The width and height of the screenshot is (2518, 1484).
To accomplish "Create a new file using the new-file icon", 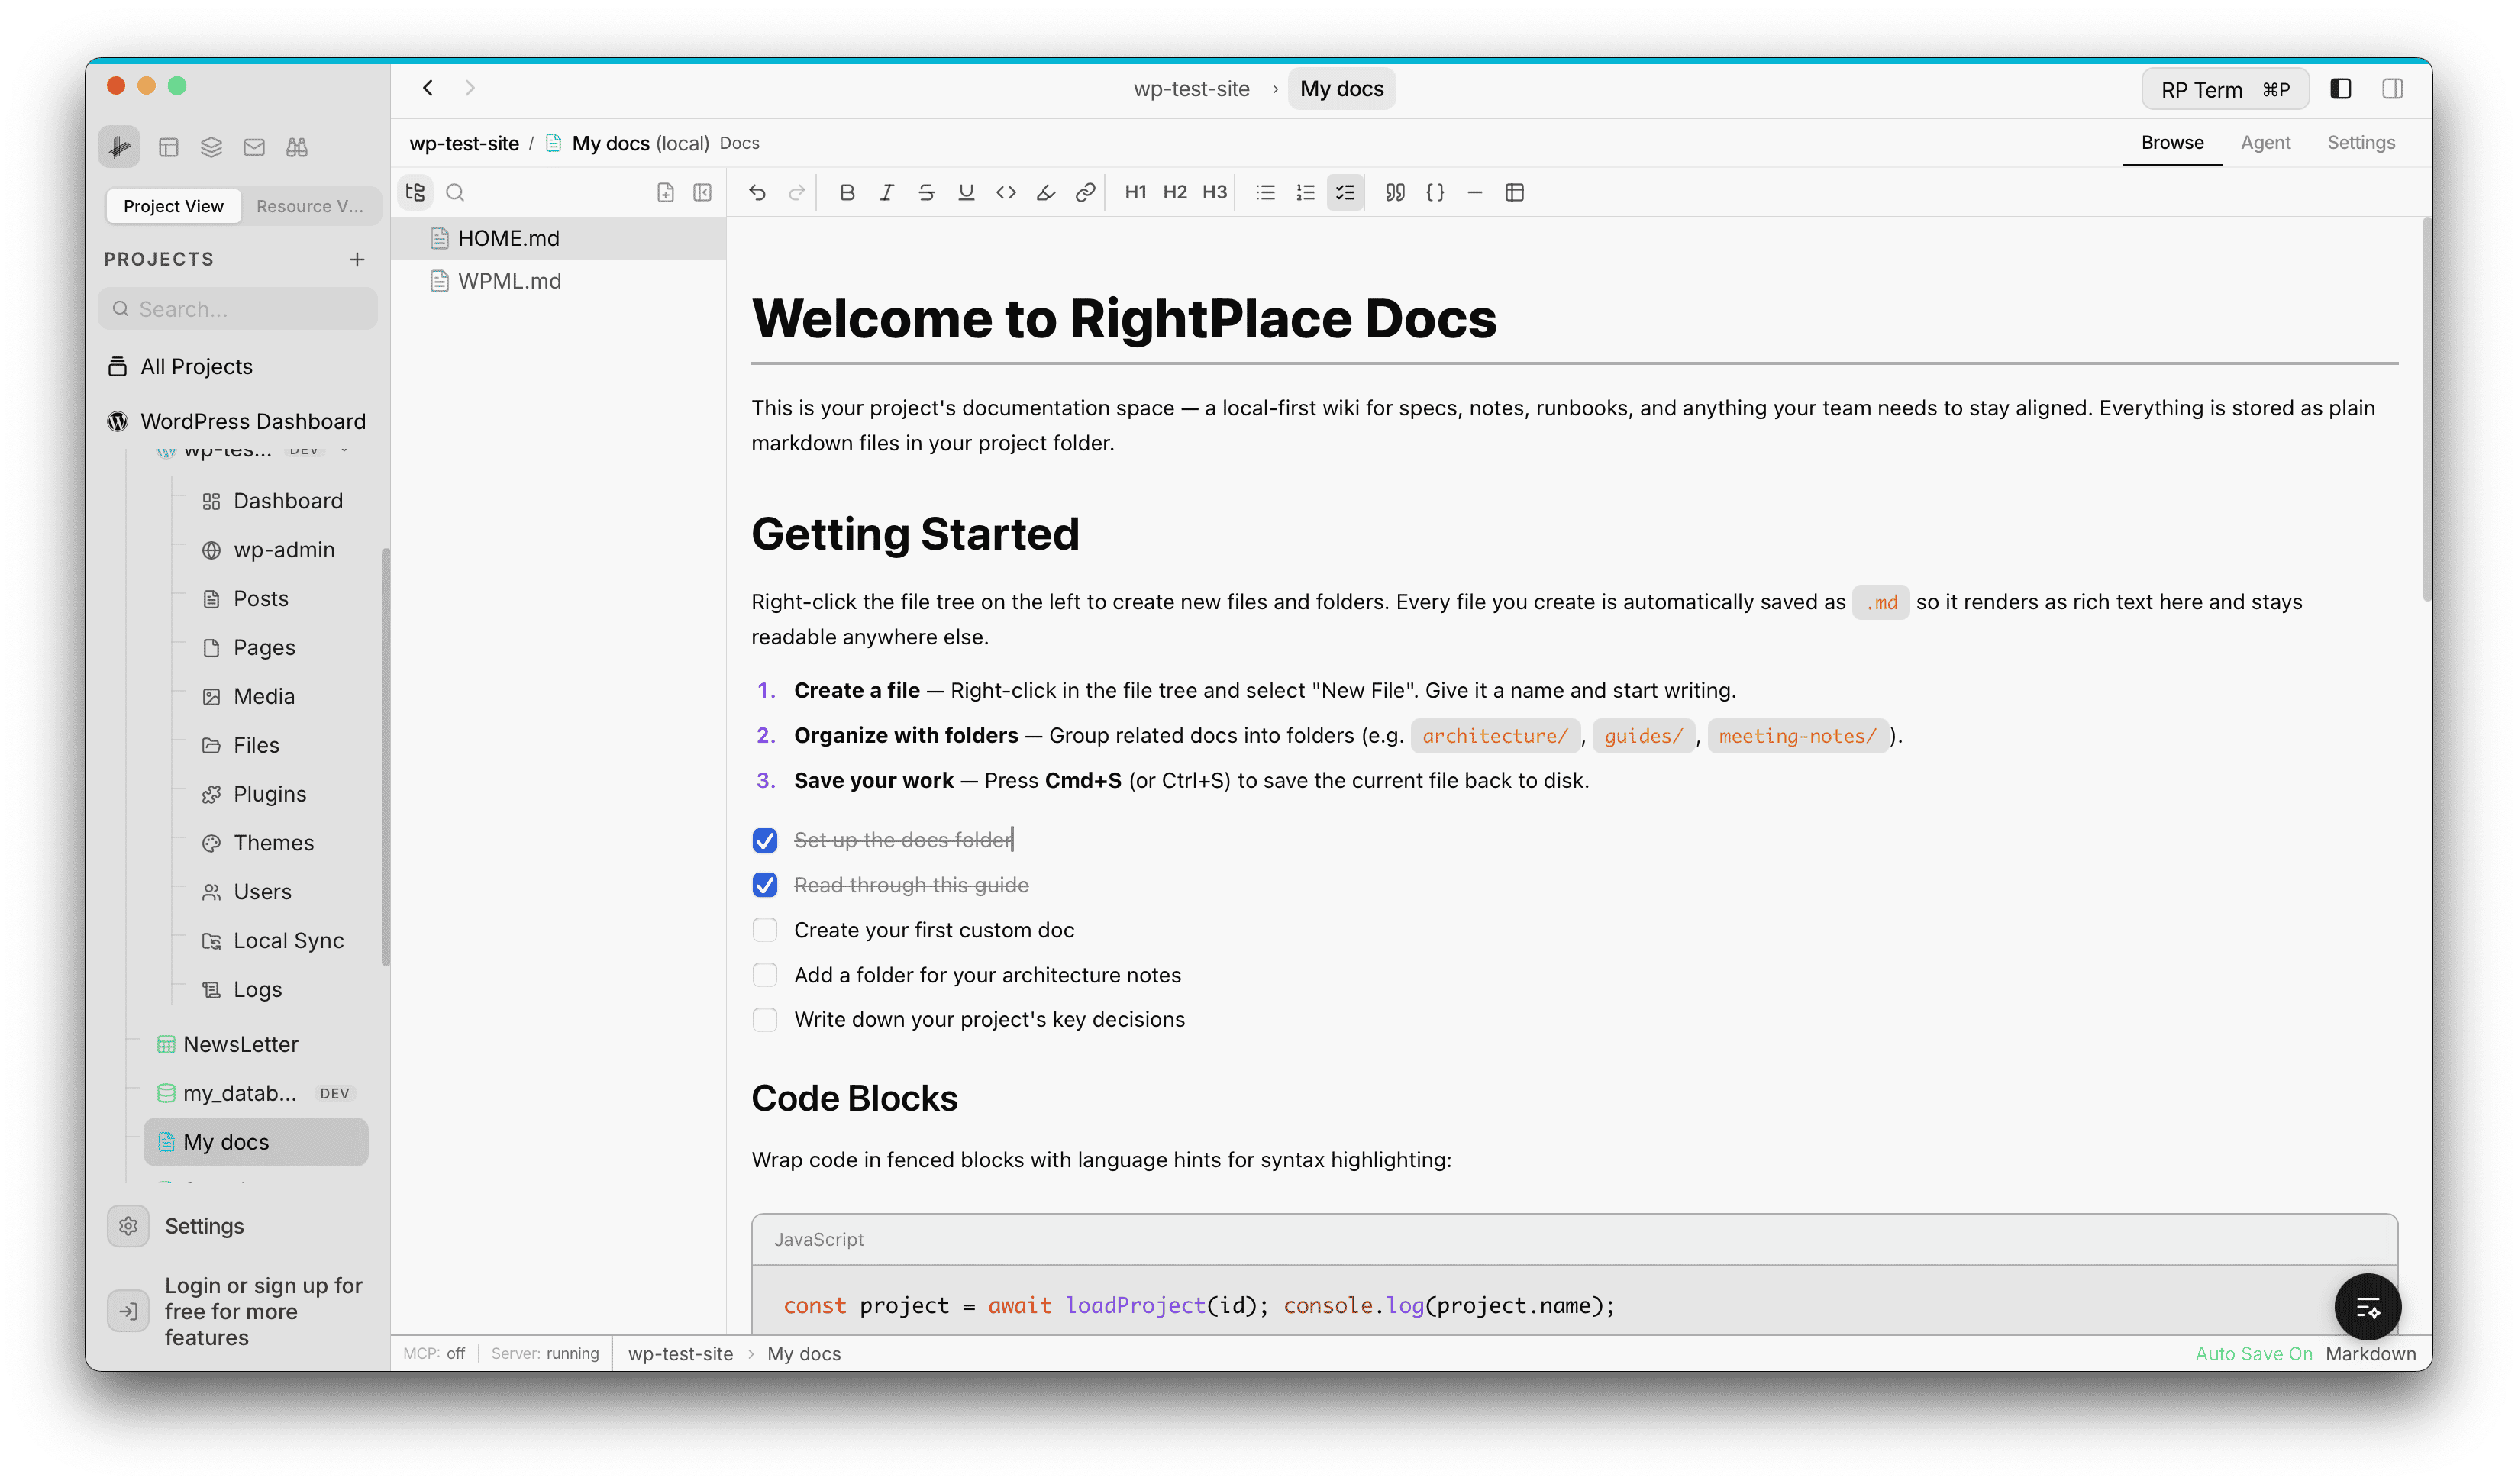I will [666, 192].
